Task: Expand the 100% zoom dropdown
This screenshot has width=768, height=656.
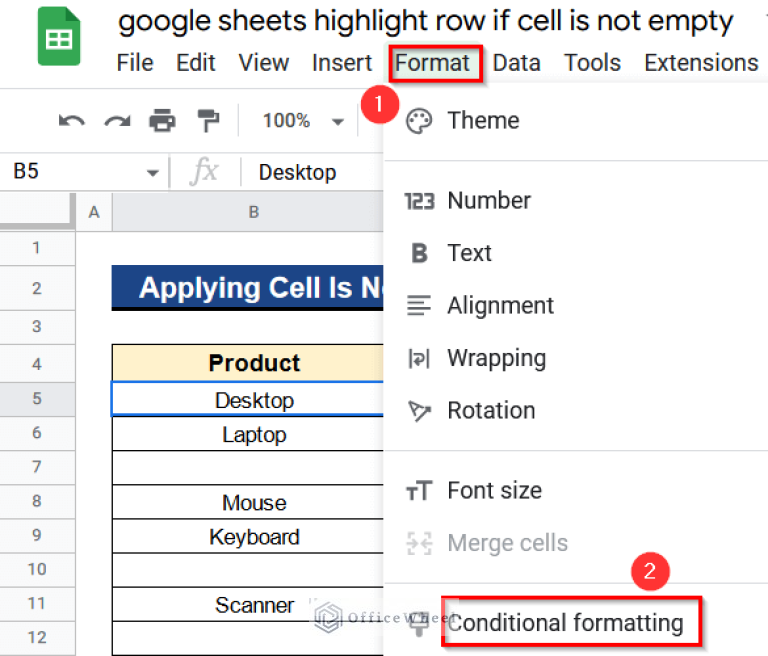Action: (337, 122)
